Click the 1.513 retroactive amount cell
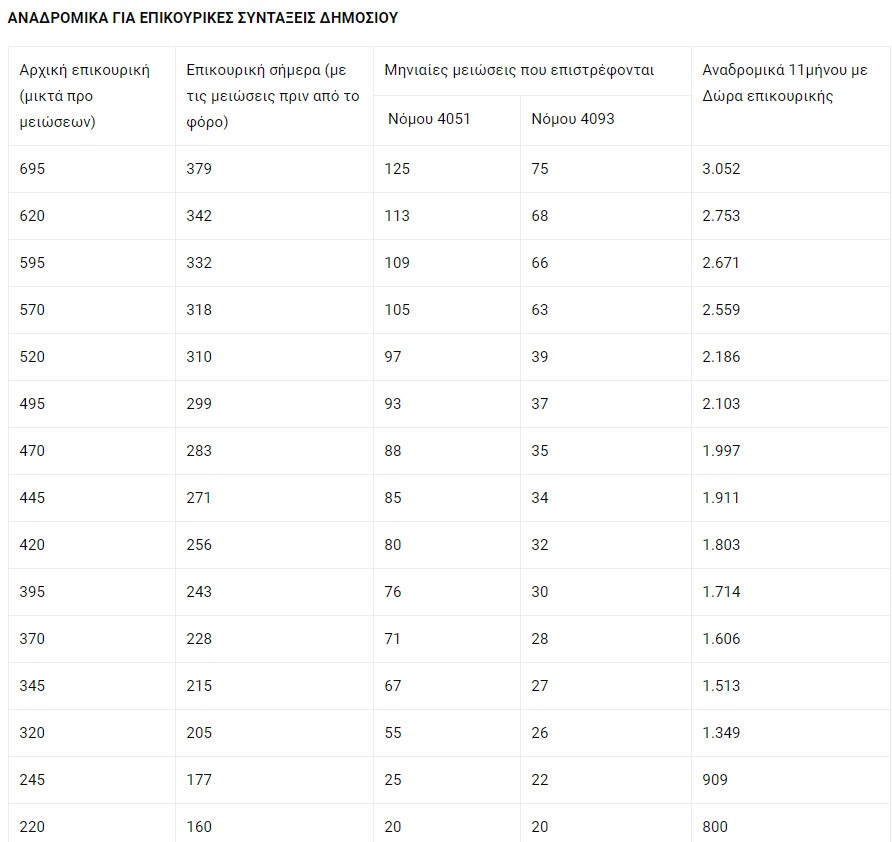This screenshot has height=842, width=892. pyautogui.click(x=721, y=686)
